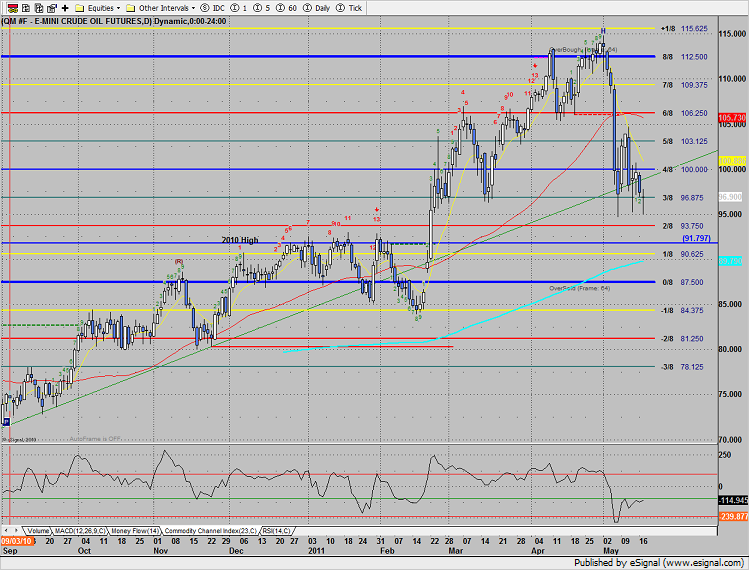Screen dimensions: 749x570
Task: Click the second toolbar icon, the page with arrows
Action: point(26,8)
